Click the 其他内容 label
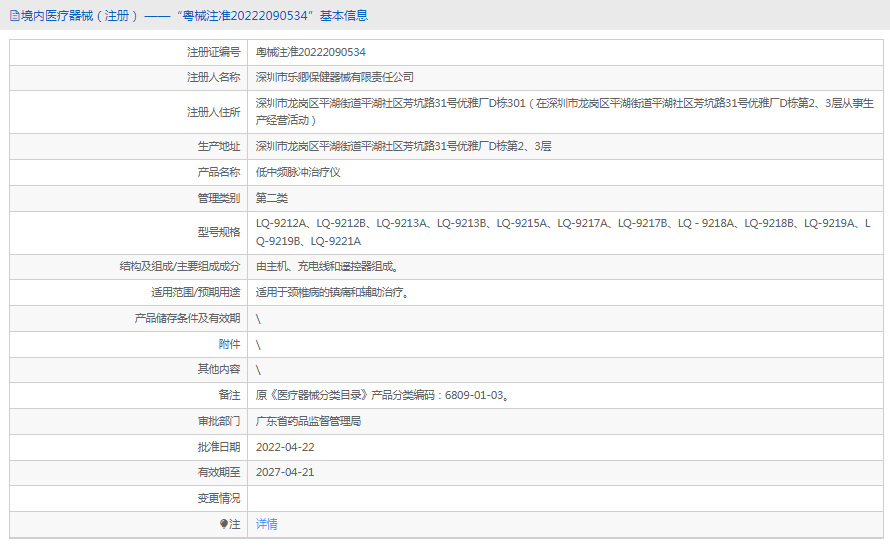This screenshot has height=547, width=890. tap(219, 369)
